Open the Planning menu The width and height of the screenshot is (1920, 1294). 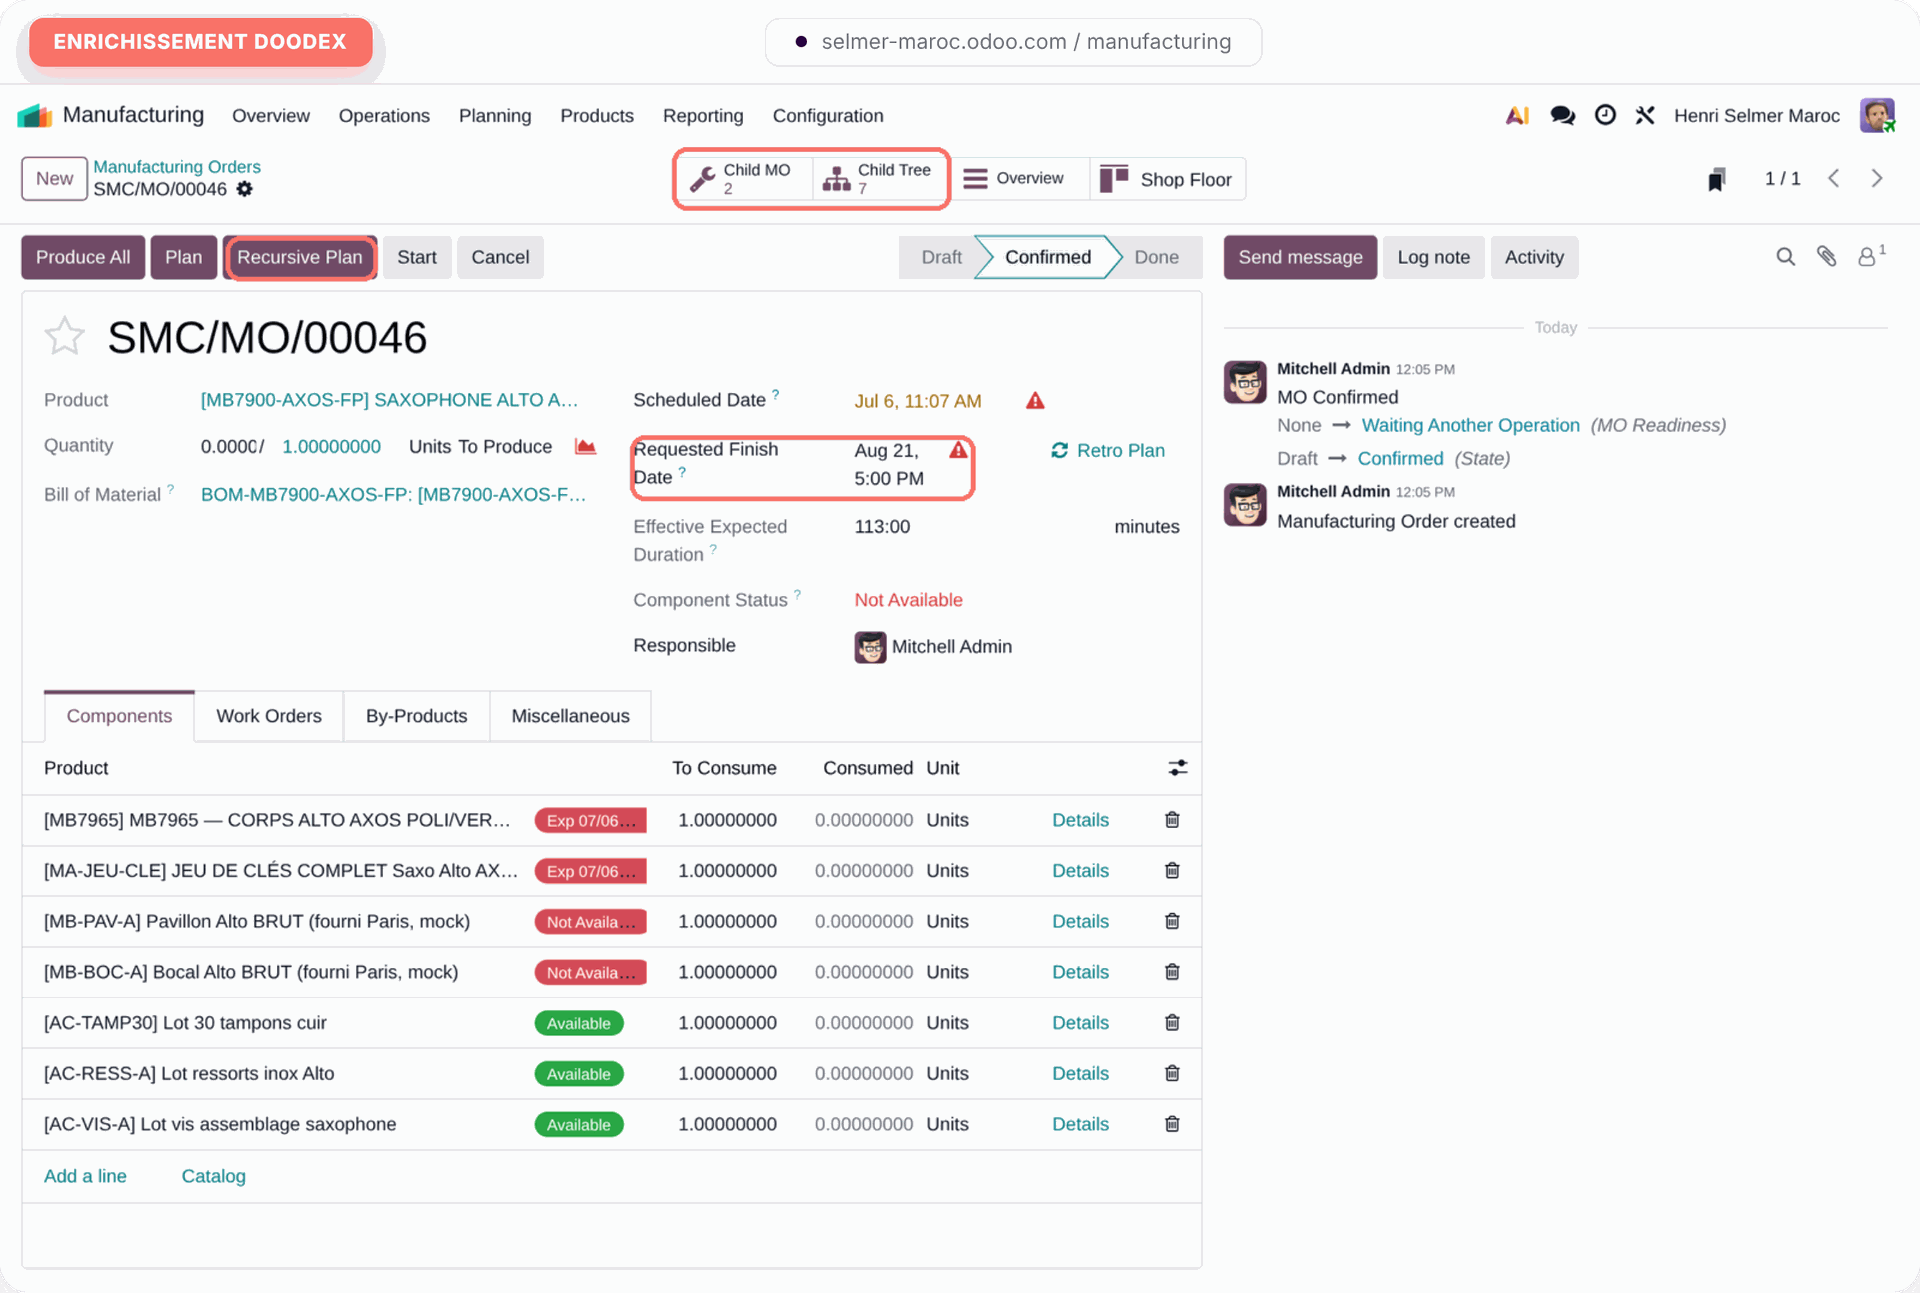(495, 116)
